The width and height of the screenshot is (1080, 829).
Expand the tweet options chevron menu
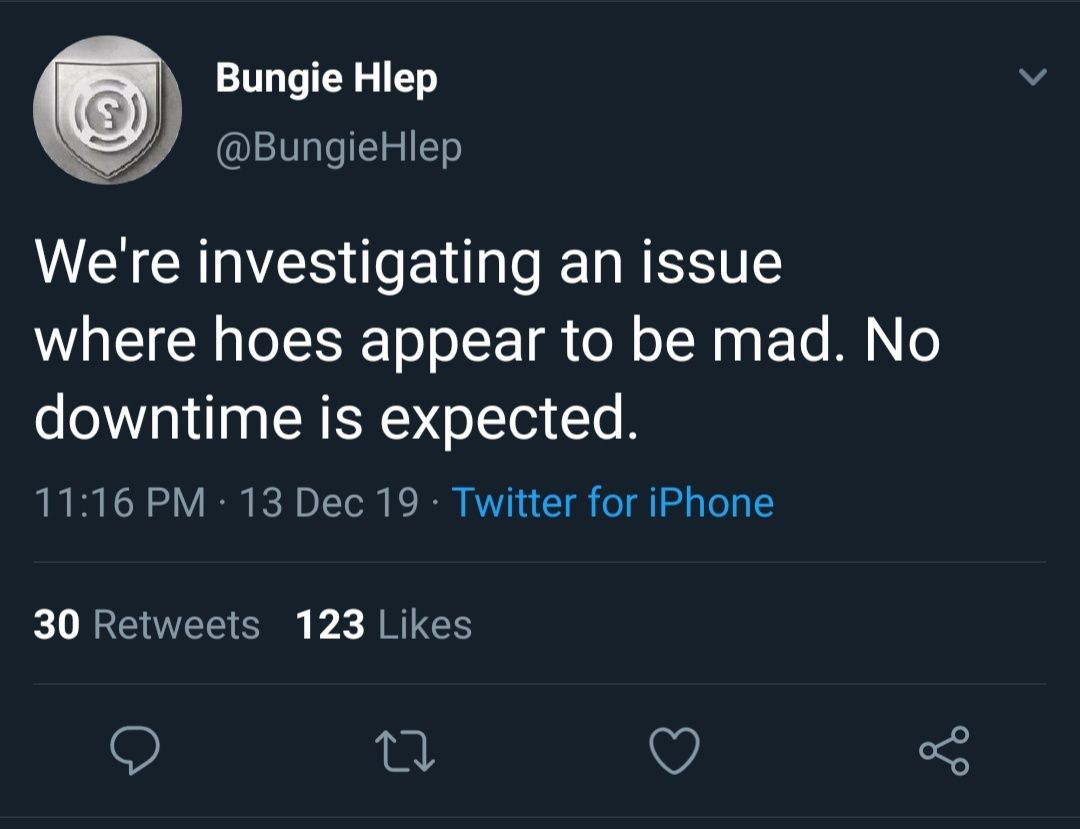click(x=1032, y=76)
